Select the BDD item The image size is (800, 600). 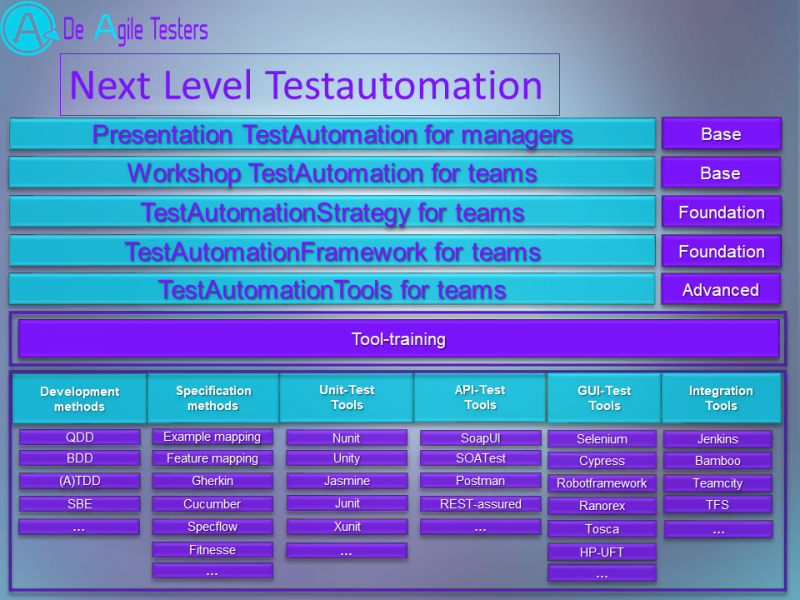click(x=80, y=458)
